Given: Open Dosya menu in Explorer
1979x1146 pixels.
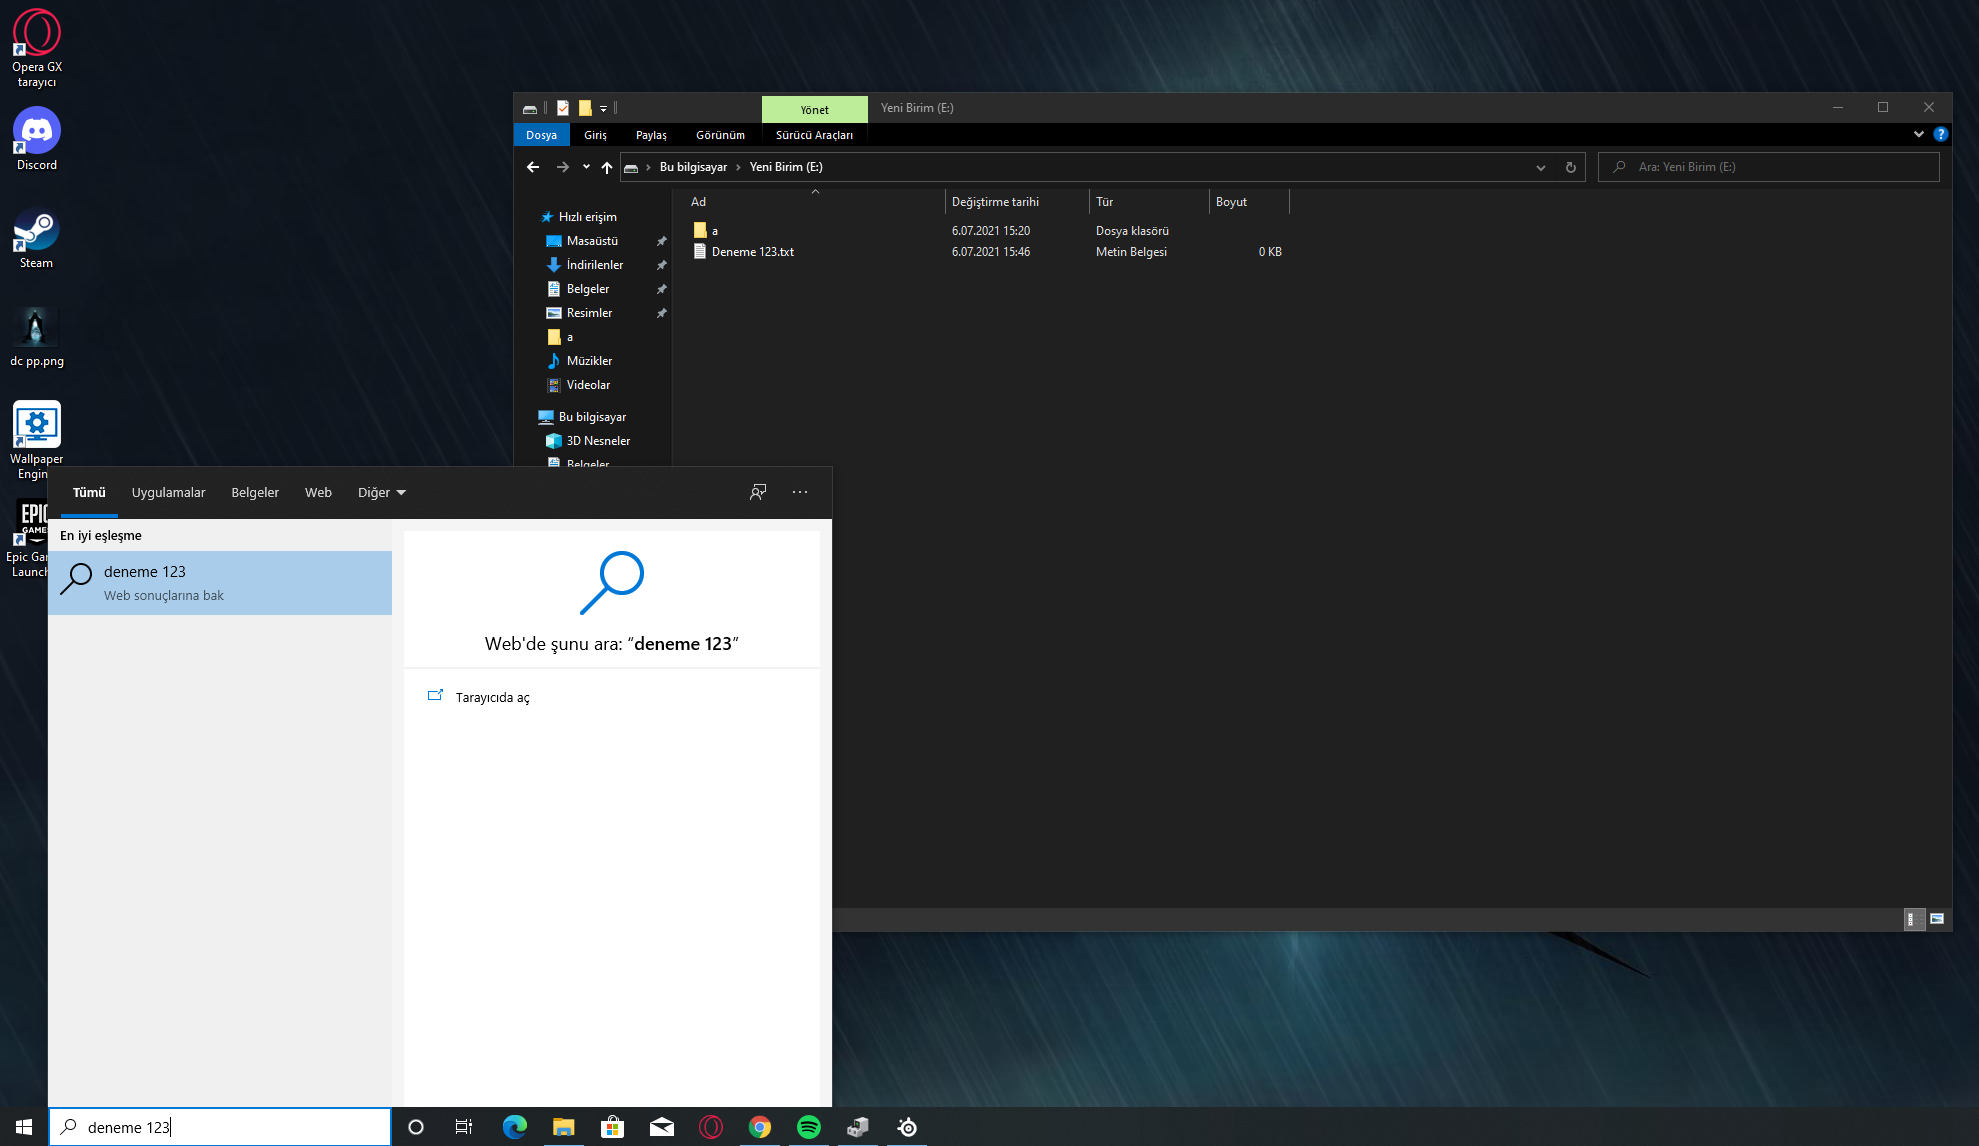Looking at the screenshot, I should [x=541, y=135].
